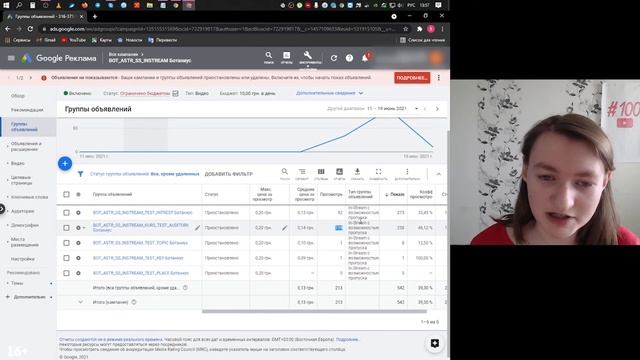Open the Google Ads hamburger main menu
This screenshot has height=360, width=640.
[x=11, y=58]
